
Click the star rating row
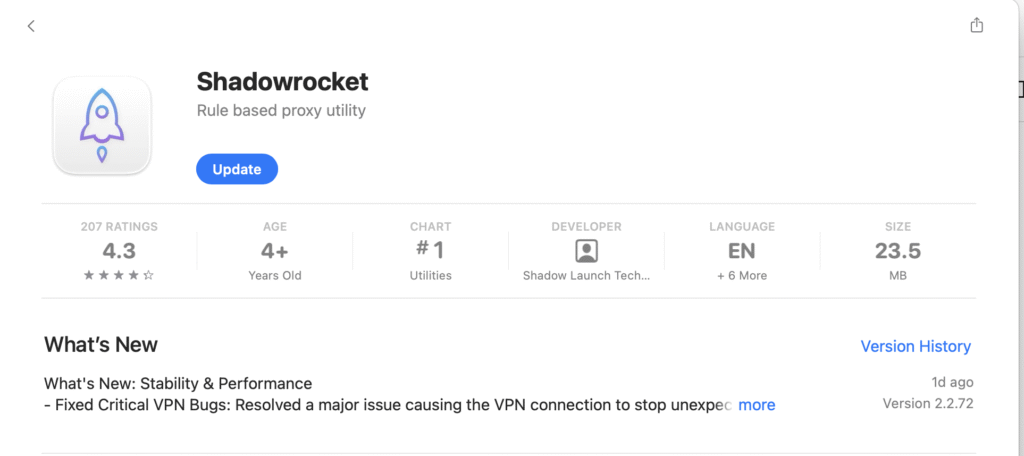119,275
